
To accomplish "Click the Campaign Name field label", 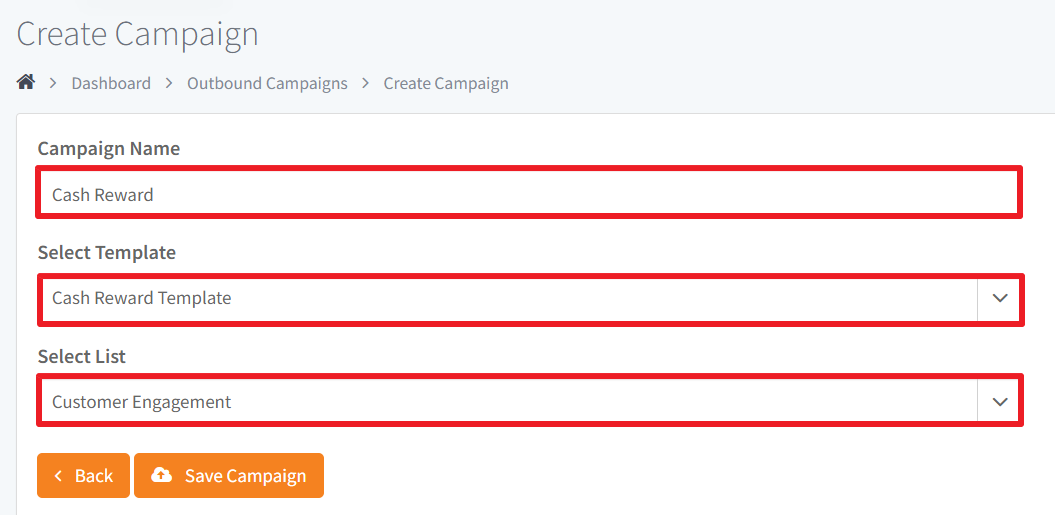I will 109,149.
